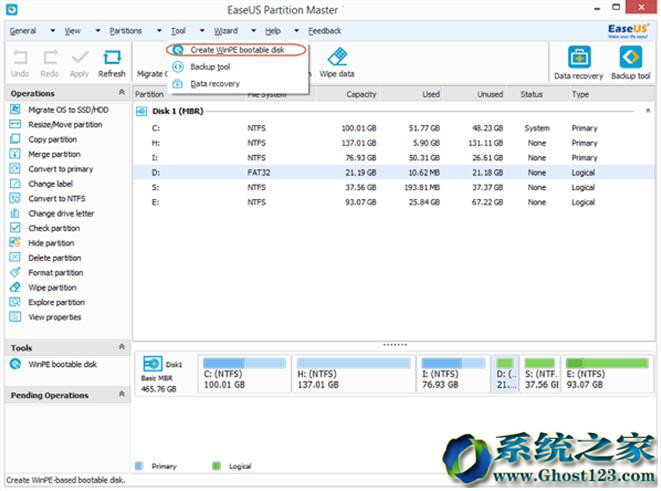Sort by the Status column header
The height and width of the screenshot is (491, 661).
coord(531,94)
